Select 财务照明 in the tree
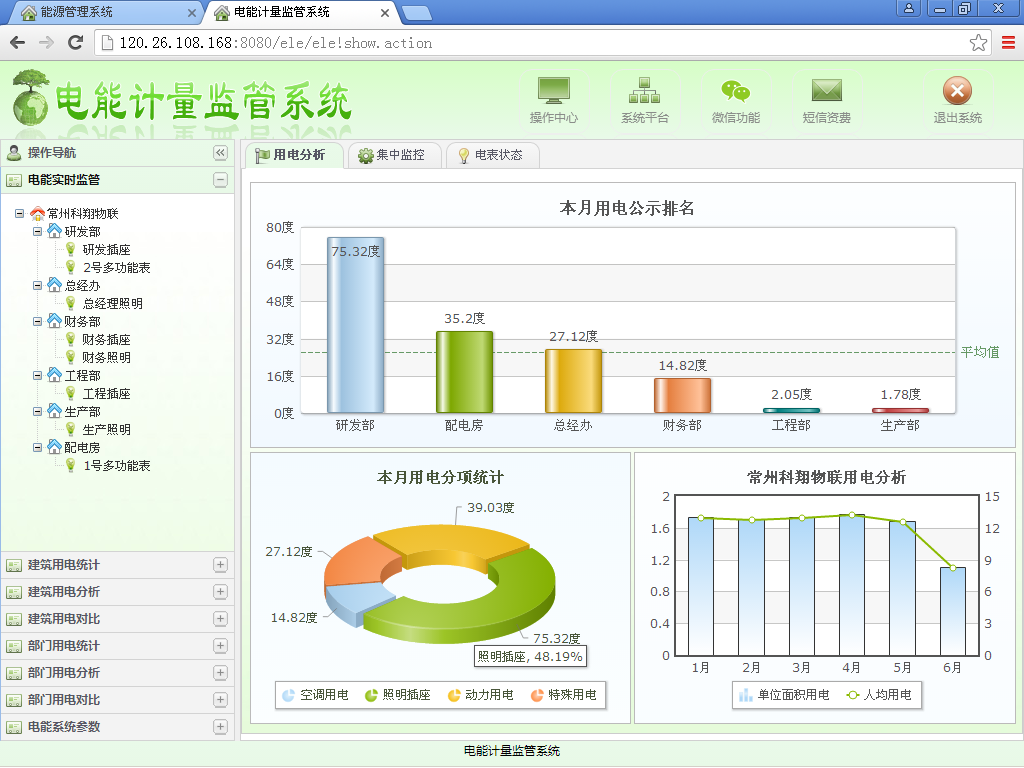This screenshot has width=1024, height=768. pyautogui.click(x=106, y=357)
